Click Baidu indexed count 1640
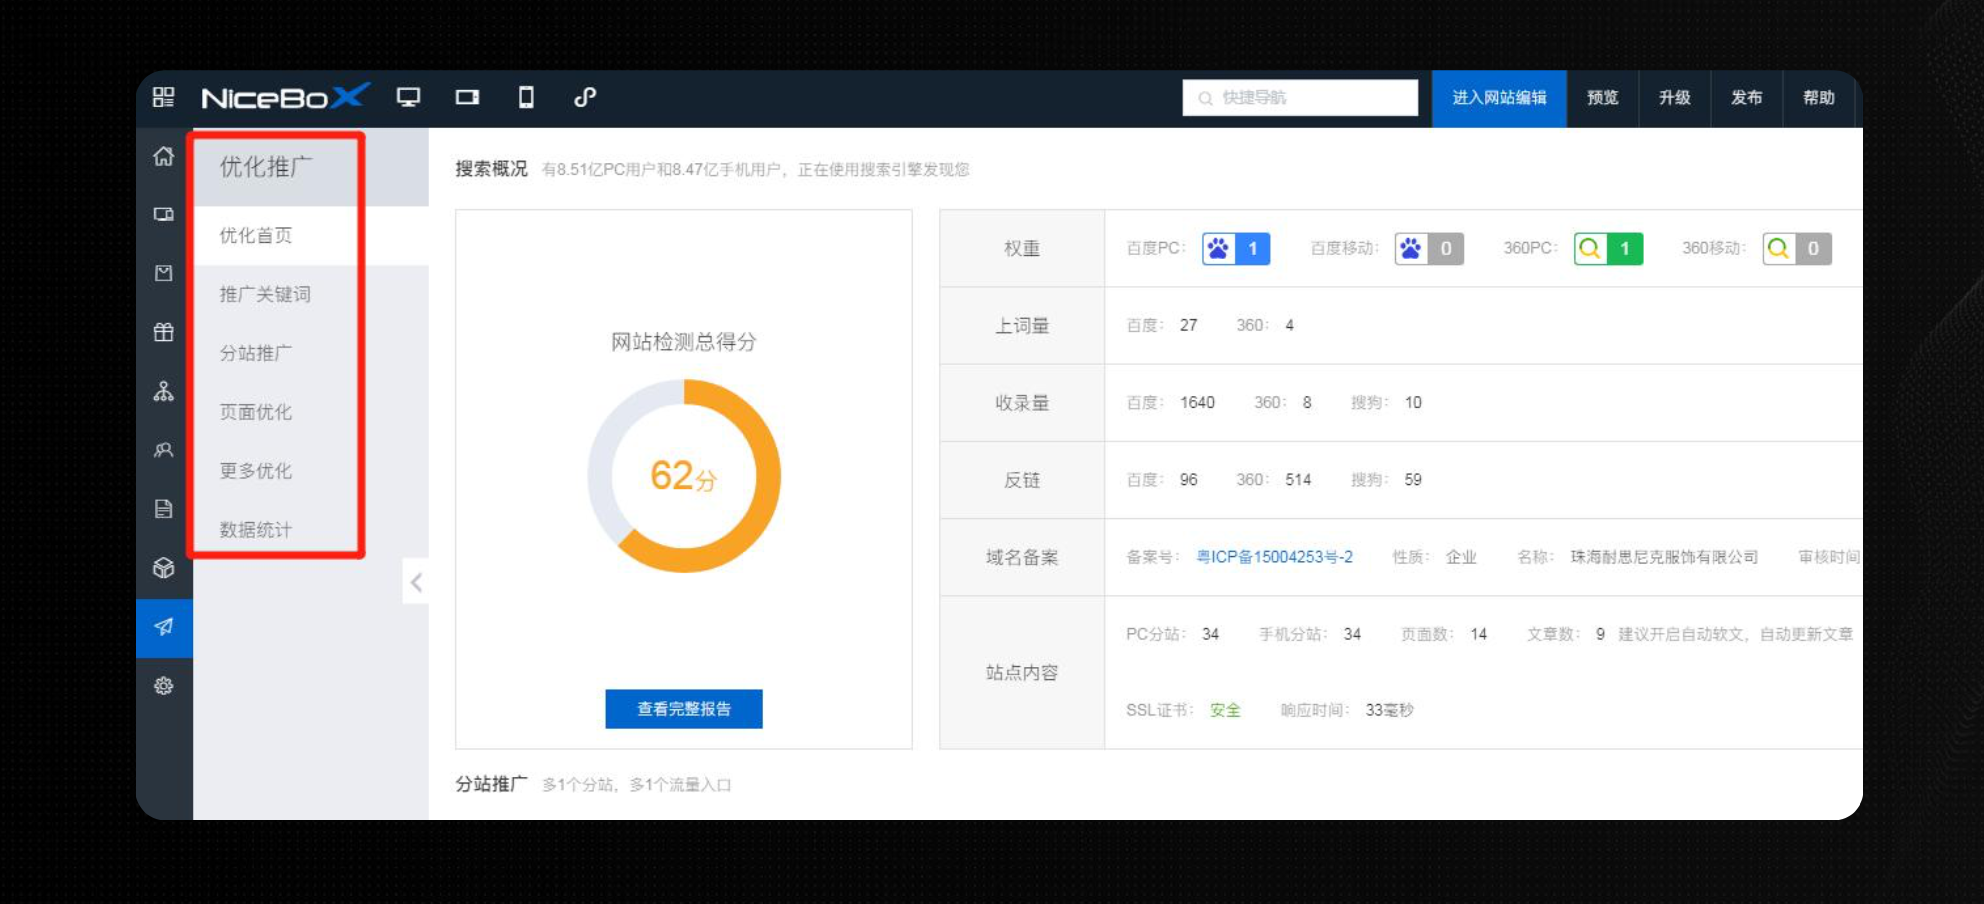The image size is (1984, 904). [x=1197, y=402]
